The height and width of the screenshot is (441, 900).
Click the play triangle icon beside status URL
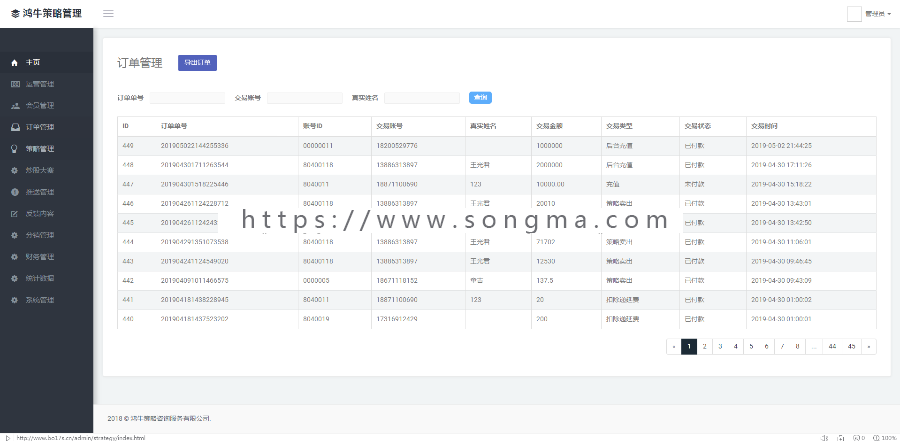(x=7, y=438)
